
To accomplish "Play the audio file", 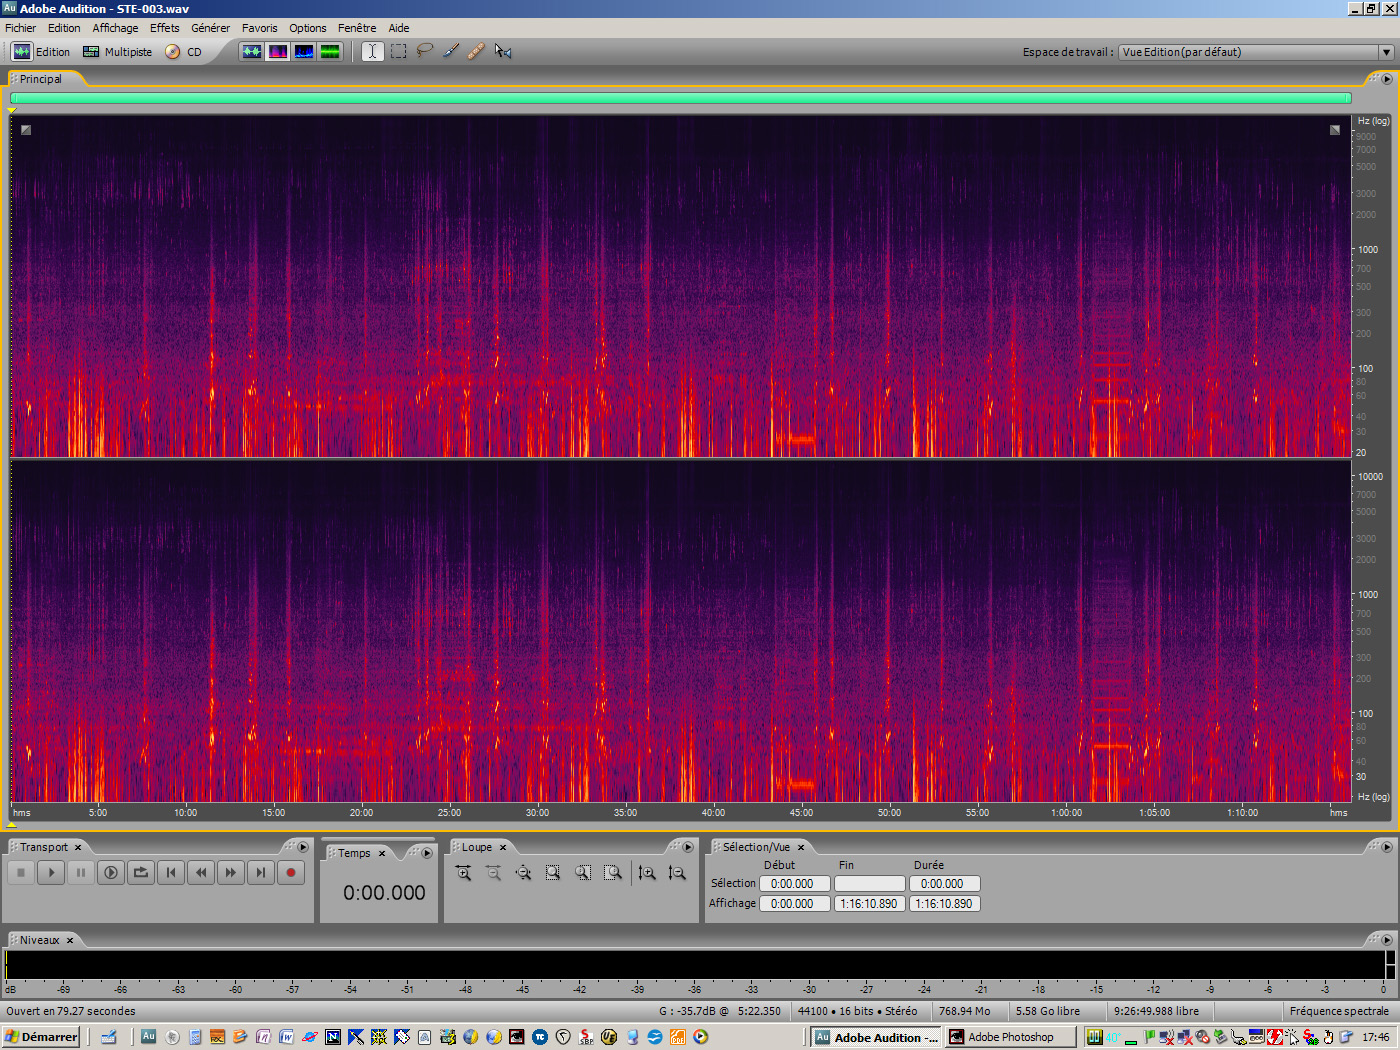I will tap(51, 872).
